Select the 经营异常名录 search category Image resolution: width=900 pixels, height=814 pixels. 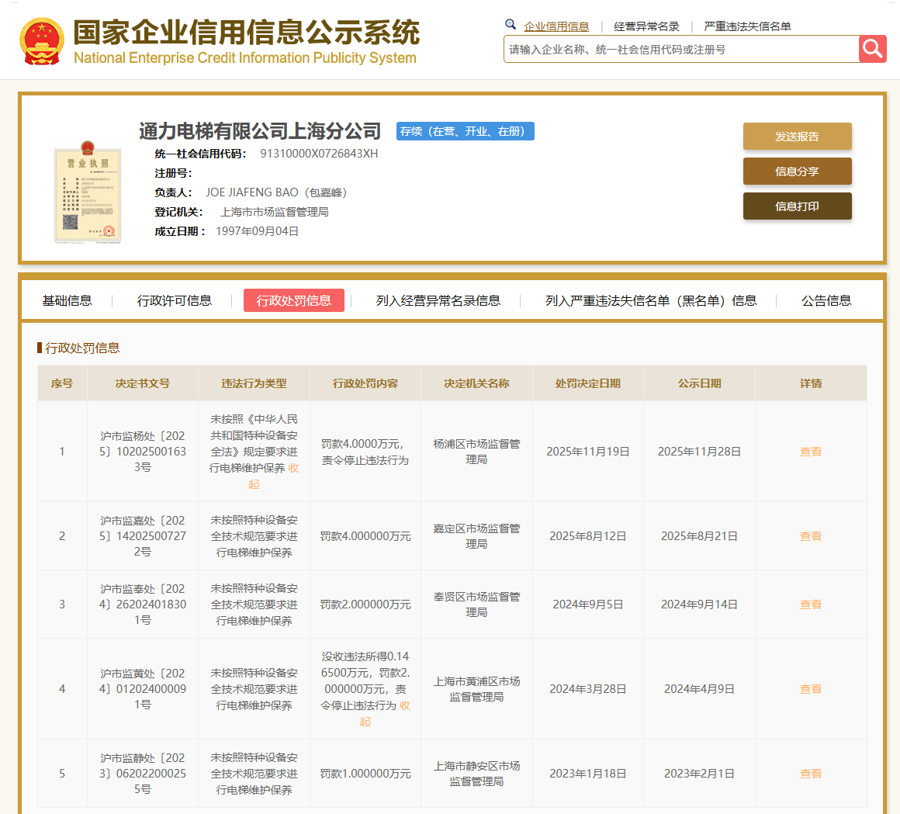(646, 26)
